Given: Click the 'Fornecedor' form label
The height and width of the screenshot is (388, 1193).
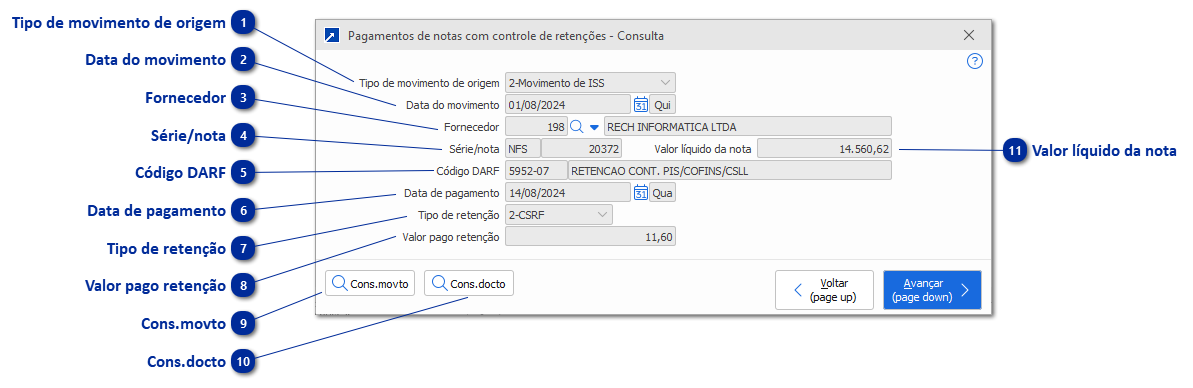Looking at the screenshot, I should 471,127.
